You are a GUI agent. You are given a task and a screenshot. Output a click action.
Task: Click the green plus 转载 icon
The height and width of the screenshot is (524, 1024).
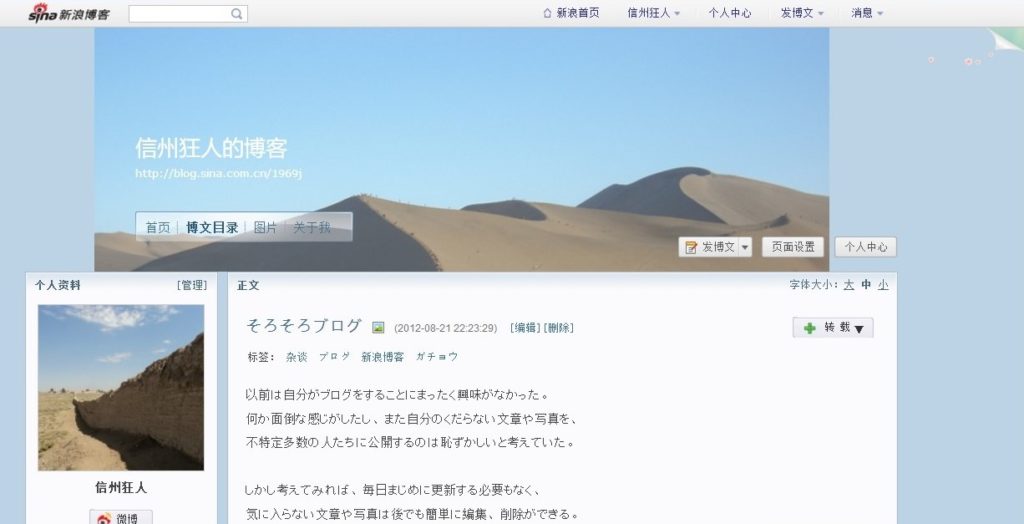[810, 328]
